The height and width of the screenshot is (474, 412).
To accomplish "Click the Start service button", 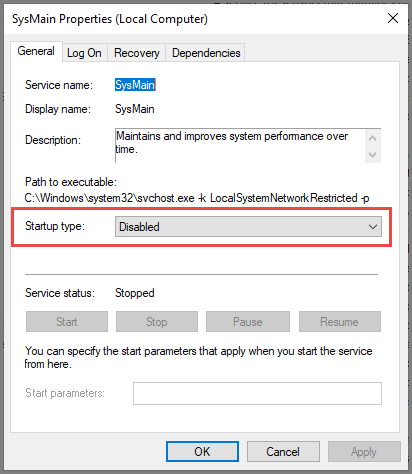I will 67,322.
